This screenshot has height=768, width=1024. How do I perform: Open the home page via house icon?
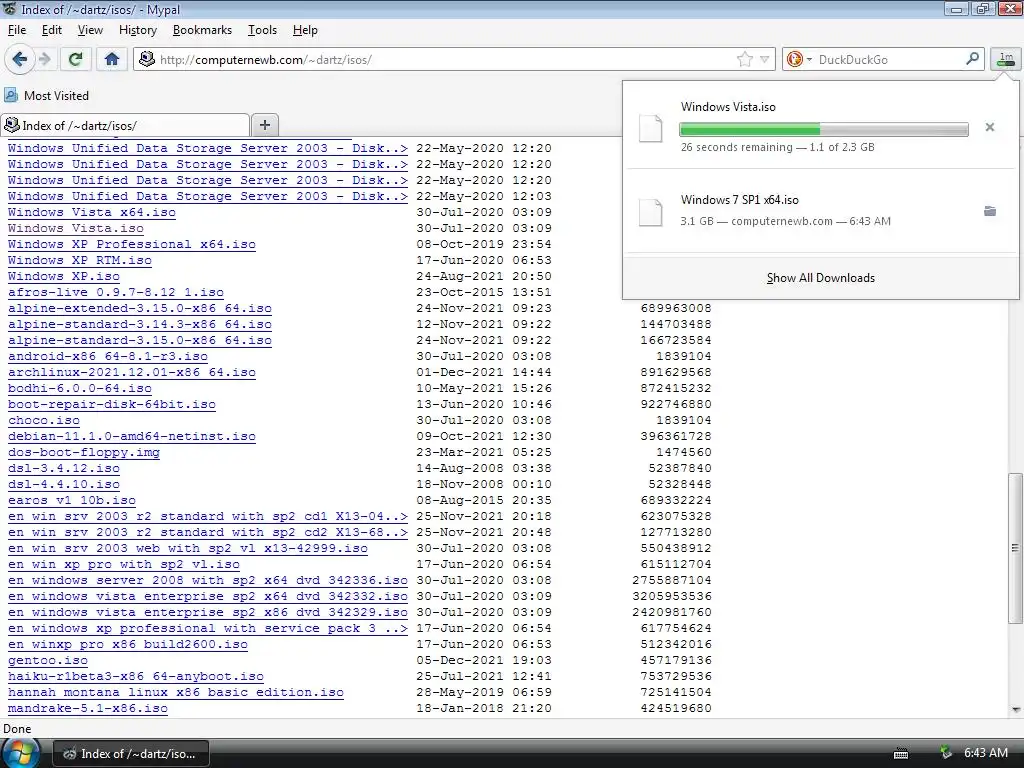tap(112, 59)
